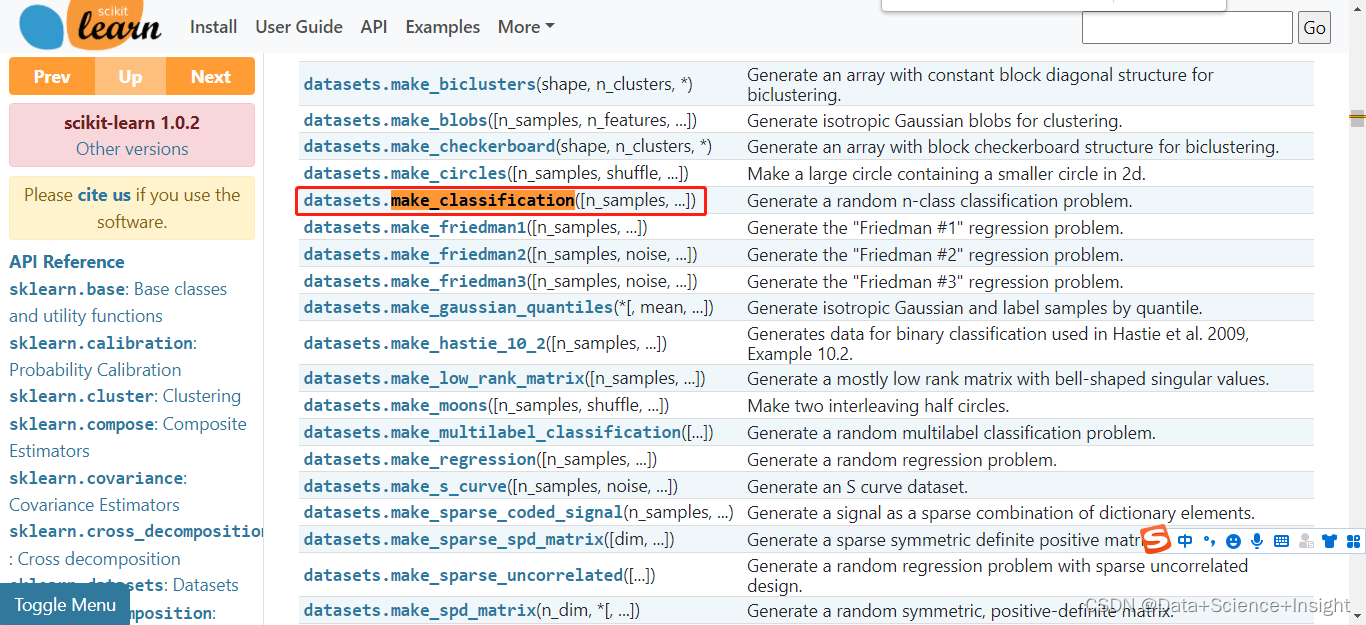Switch Chinese/English input via 中 icon
Viewport: 1366px width, 625px height.
[x=1185, y=540]
